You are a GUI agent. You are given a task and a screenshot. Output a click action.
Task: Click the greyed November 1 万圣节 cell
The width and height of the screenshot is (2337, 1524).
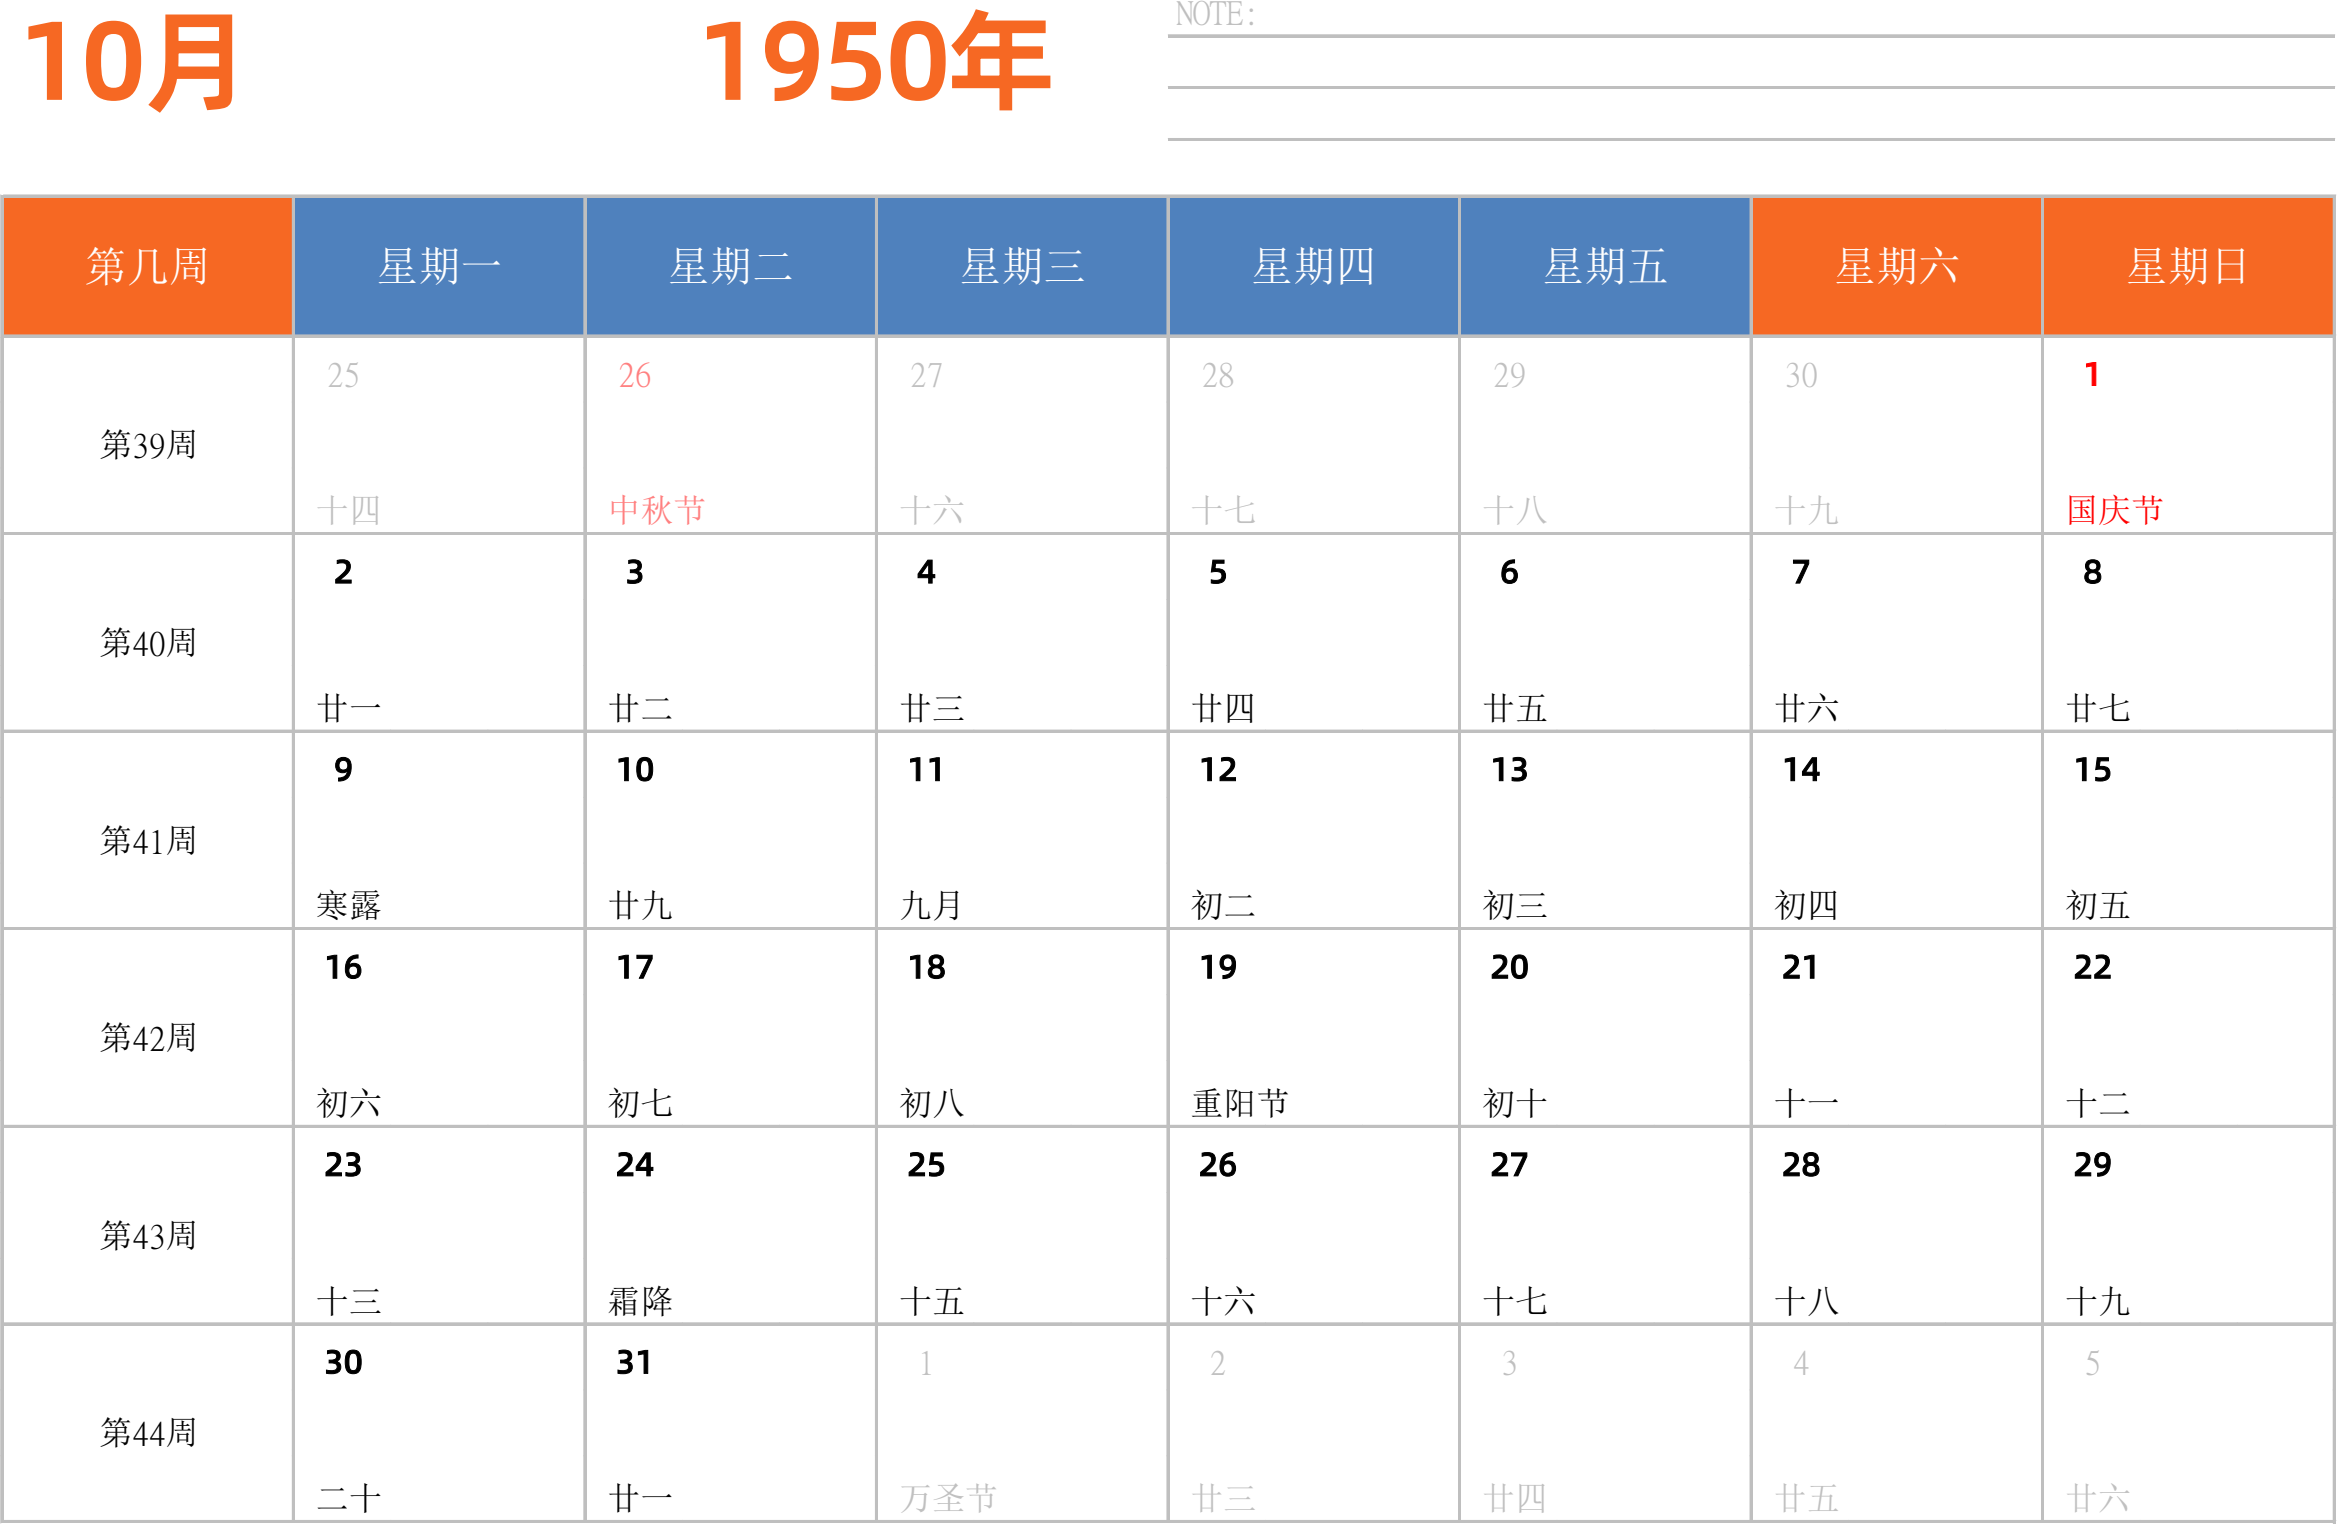(x=1021, y=1422)
